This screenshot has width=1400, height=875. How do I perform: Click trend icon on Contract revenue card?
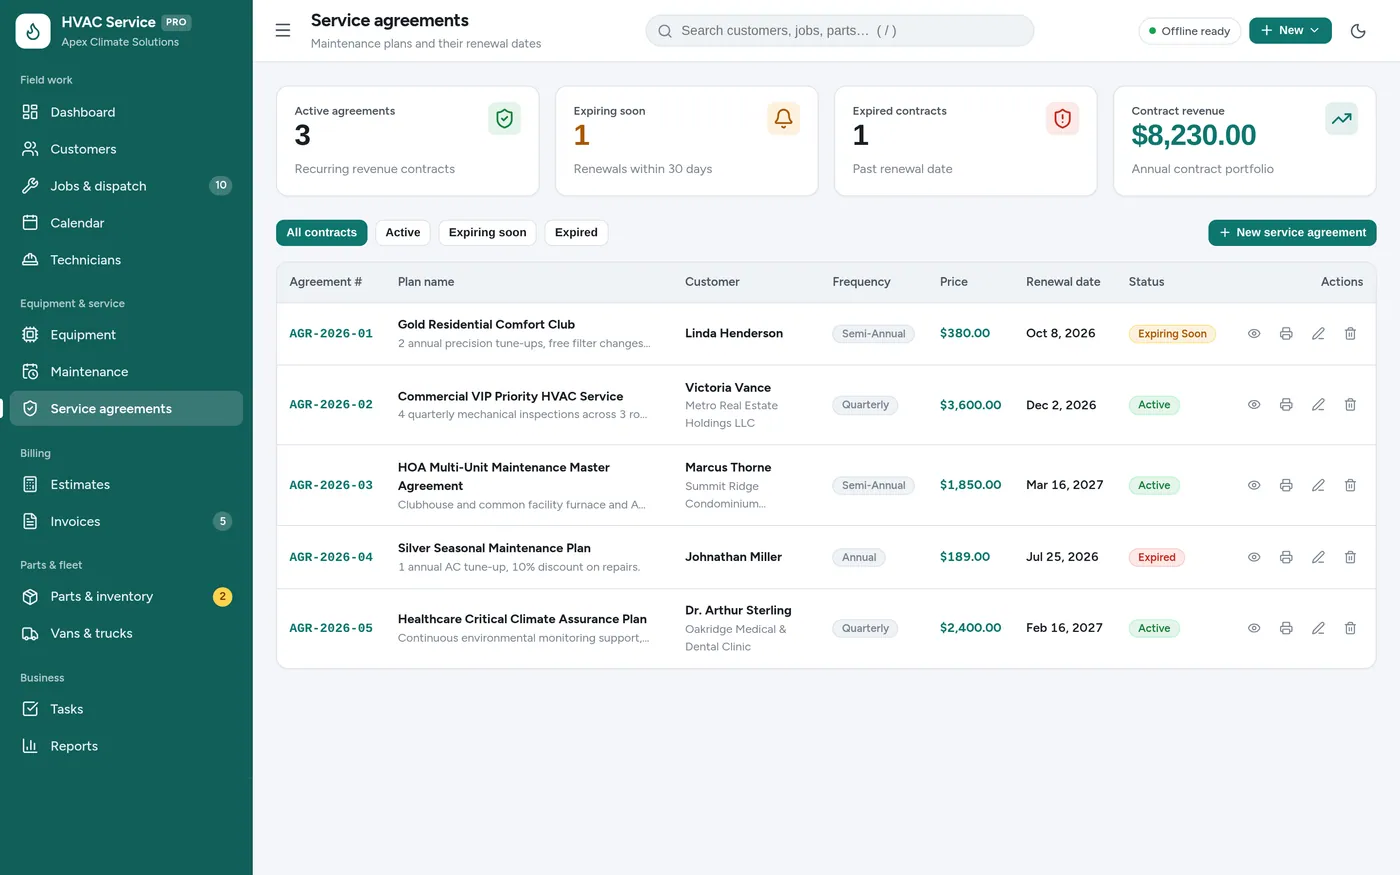coord(1341,119)
